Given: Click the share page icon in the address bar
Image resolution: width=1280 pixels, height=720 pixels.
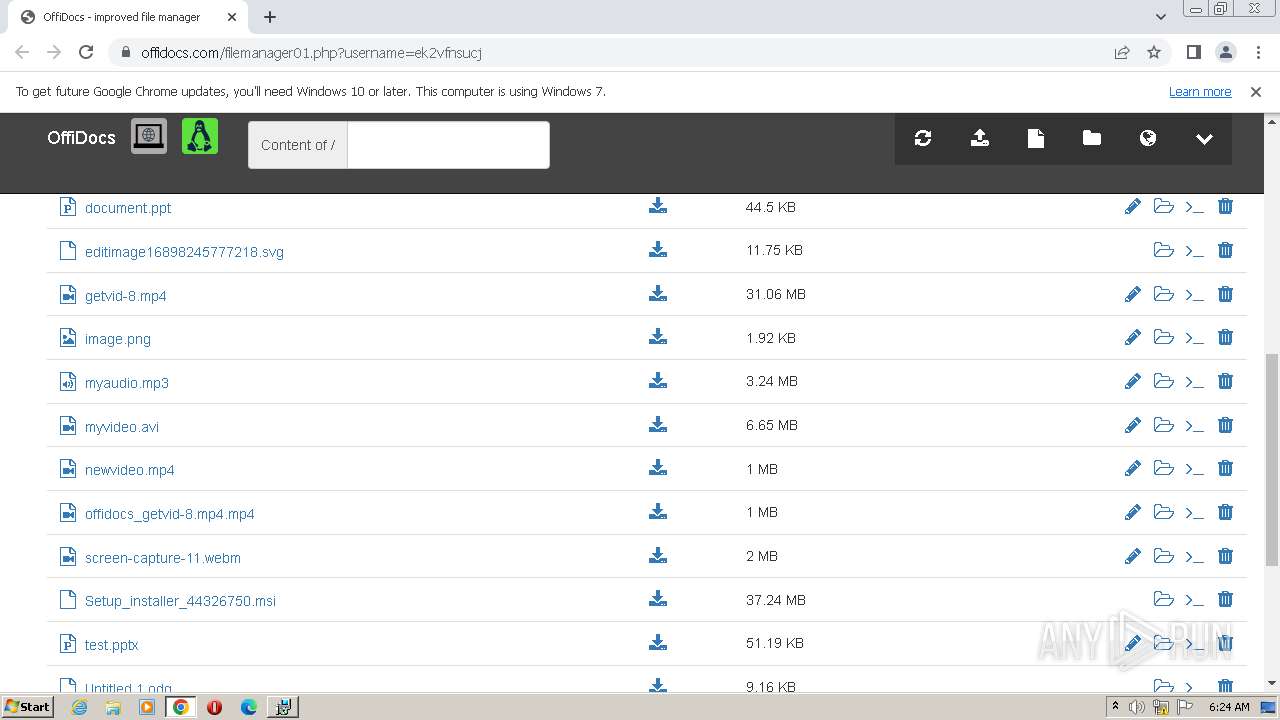Looking at the screenshot, I should pyautogui.click(x=1122, y=53).
